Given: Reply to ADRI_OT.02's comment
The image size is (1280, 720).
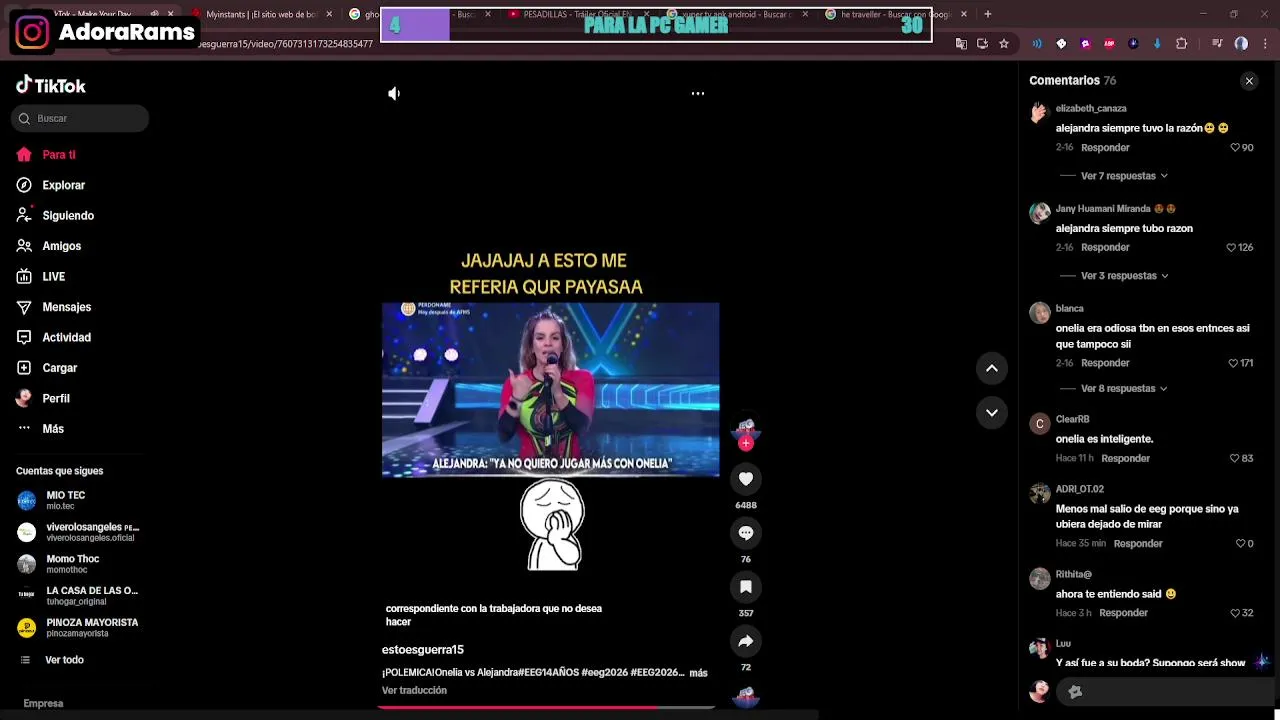Looking at the screenshot, I should (x=1138, y=544).
